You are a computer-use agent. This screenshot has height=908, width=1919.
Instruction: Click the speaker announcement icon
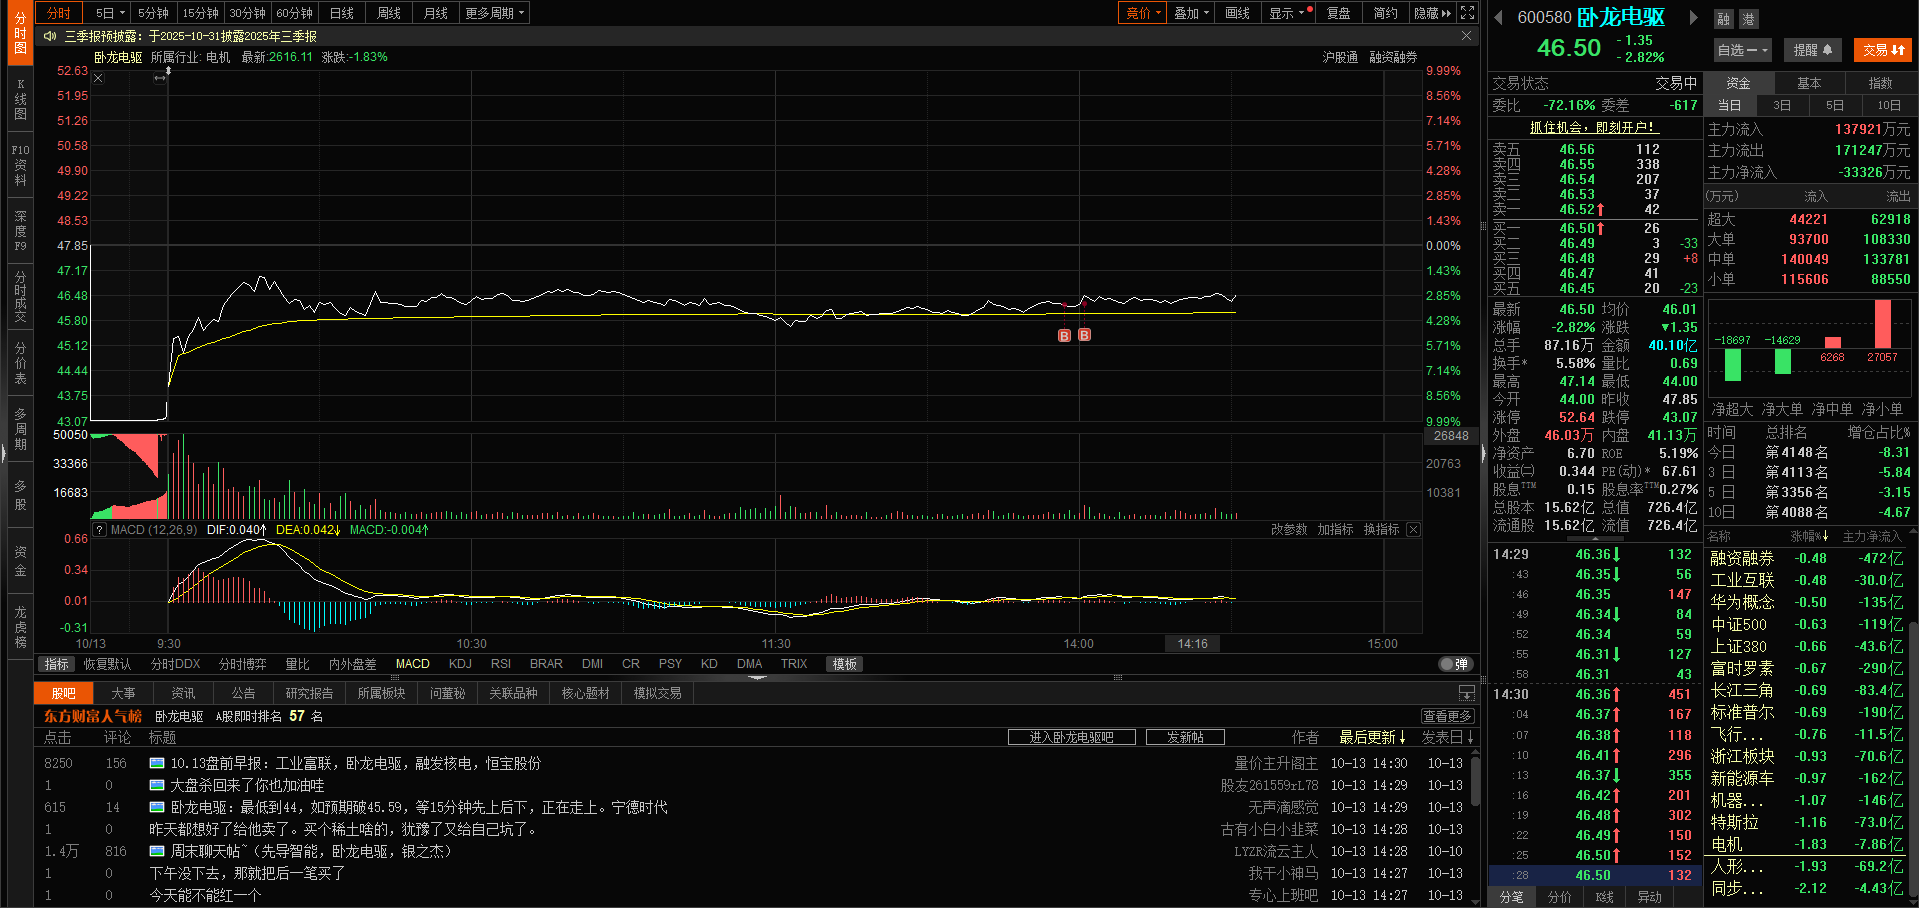(50, 36)
